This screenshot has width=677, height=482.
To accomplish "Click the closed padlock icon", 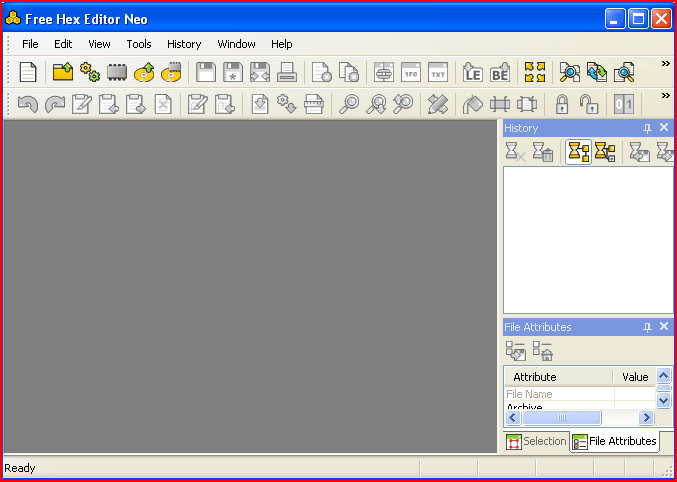I will [561, 105].
